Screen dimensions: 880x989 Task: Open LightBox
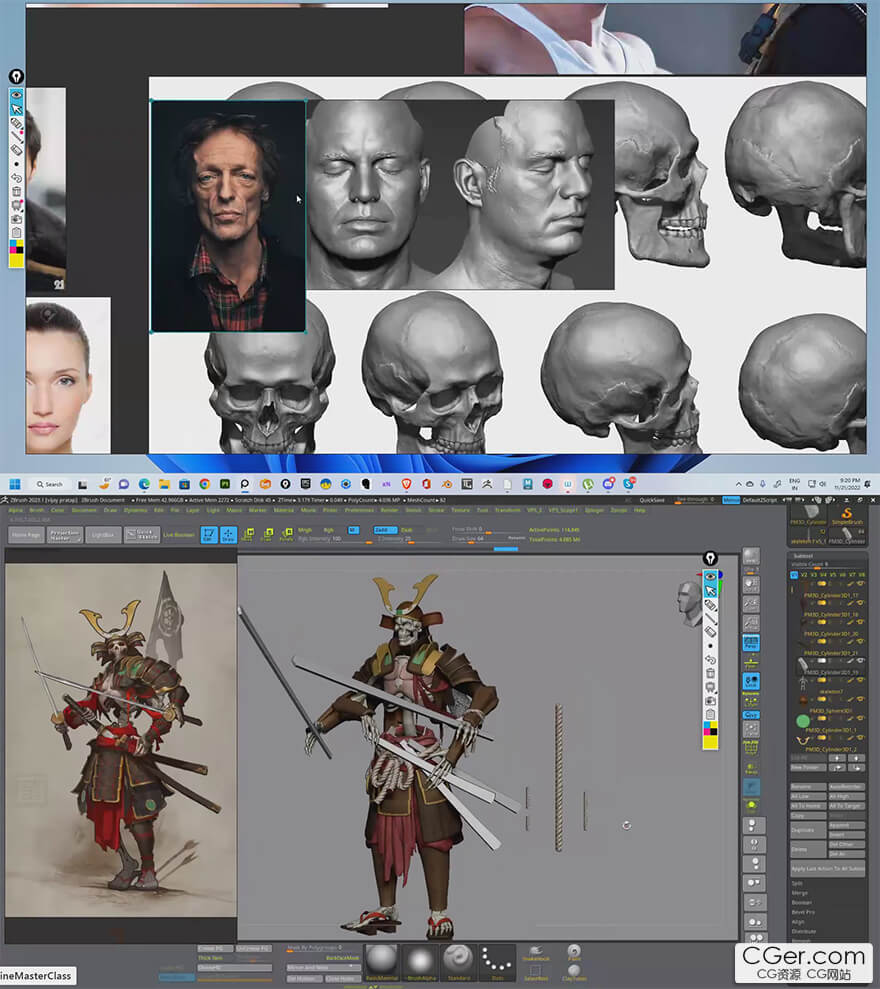point(103,535)
